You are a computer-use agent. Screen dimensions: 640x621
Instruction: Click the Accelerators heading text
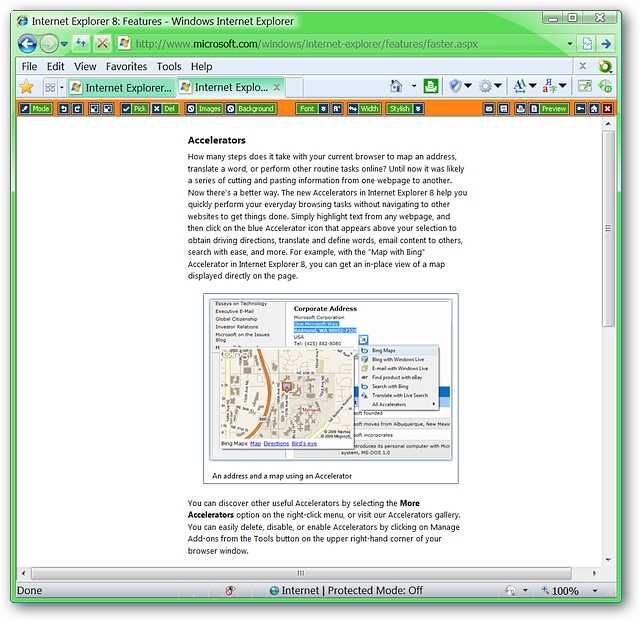pos(216,140)
